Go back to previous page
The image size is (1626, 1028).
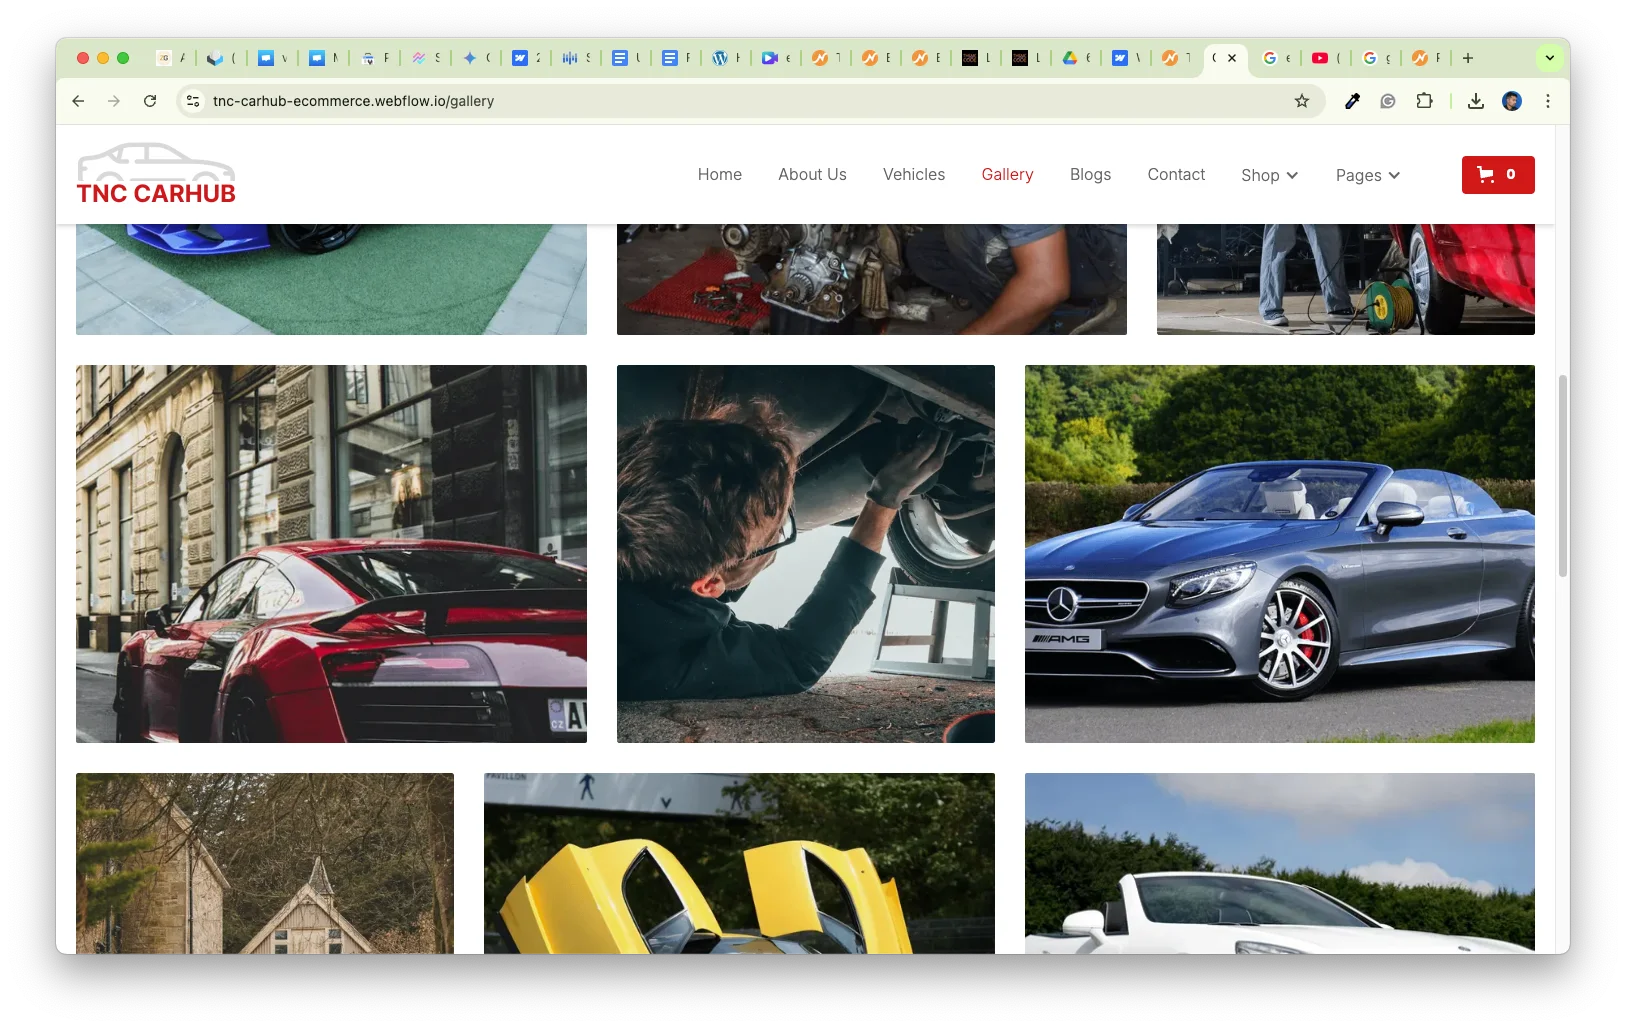click(78, 101)
